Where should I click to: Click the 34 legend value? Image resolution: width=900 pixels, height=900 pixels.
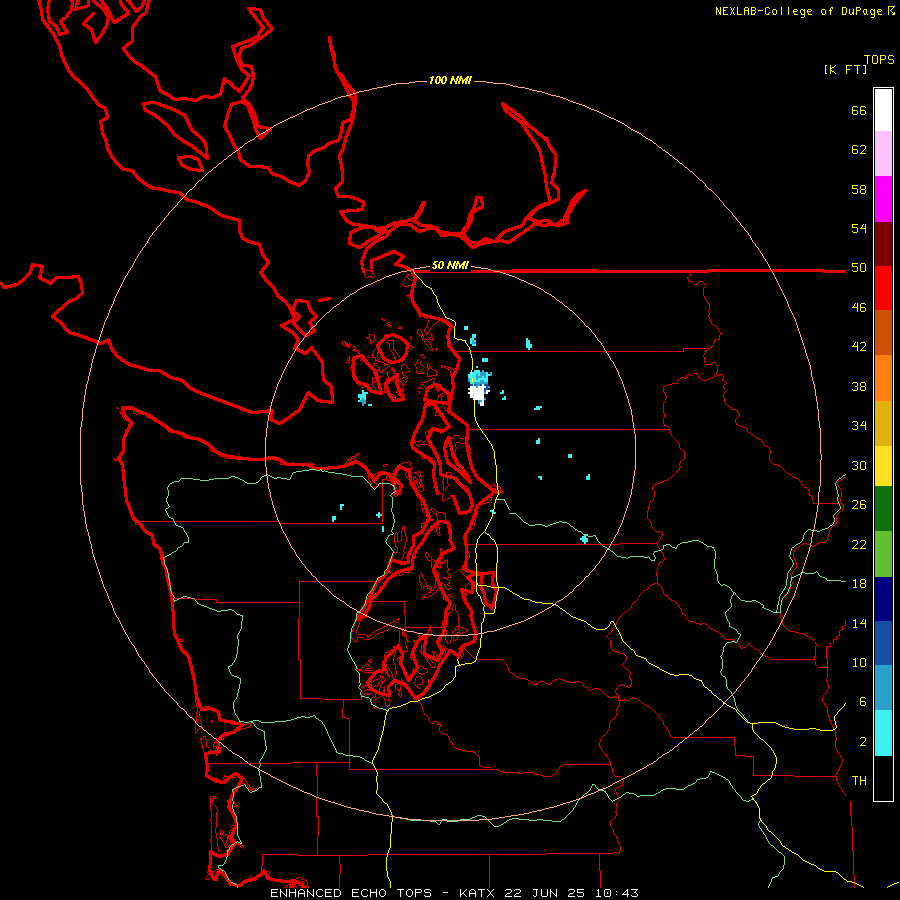pos(859,426)
